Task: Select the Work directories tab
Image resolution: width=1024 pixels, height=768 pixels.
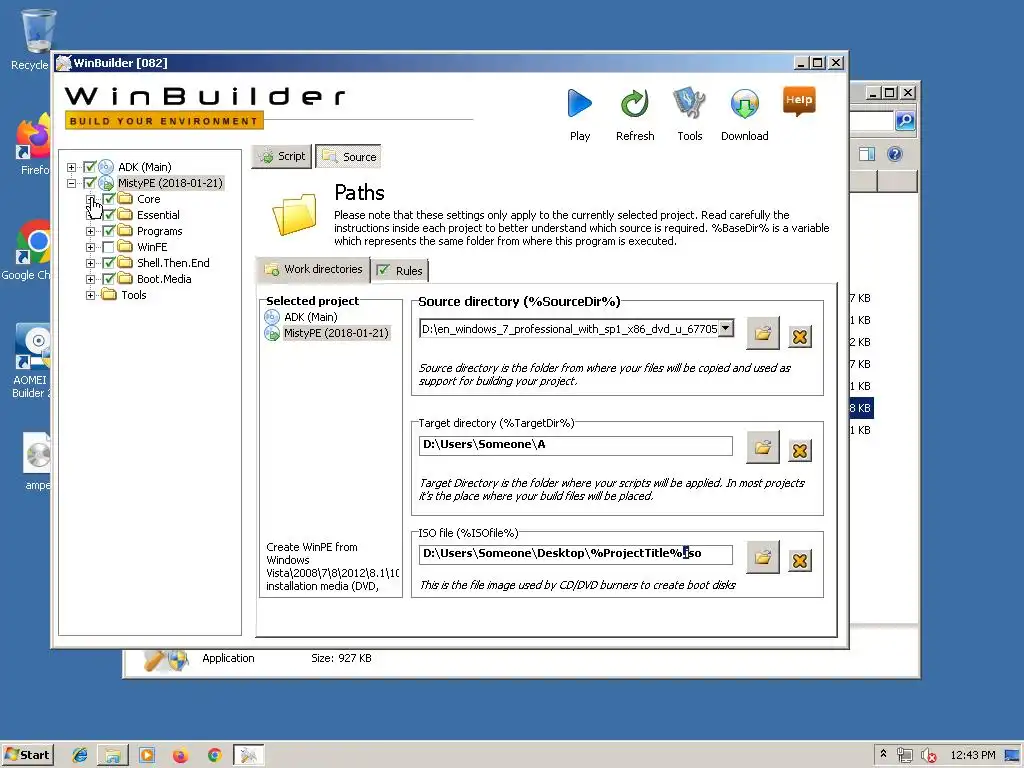Action: click(313, 270)
